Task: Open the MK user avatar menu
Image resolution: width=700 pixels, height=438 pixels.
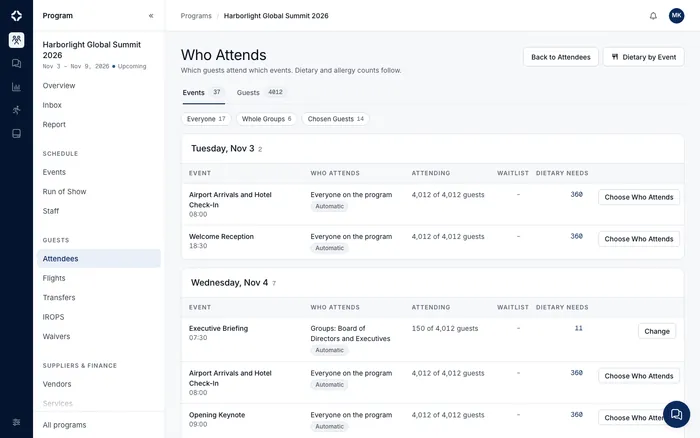Action: [676, 16]
